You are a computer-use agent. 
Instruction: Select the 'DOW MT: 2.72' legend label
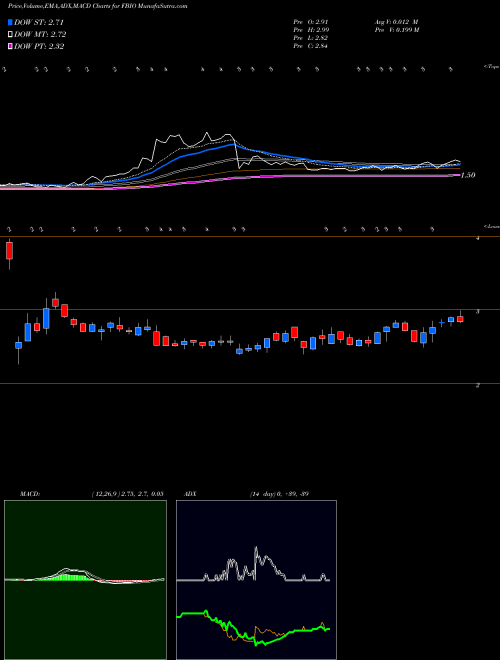(x=40, y=35)
